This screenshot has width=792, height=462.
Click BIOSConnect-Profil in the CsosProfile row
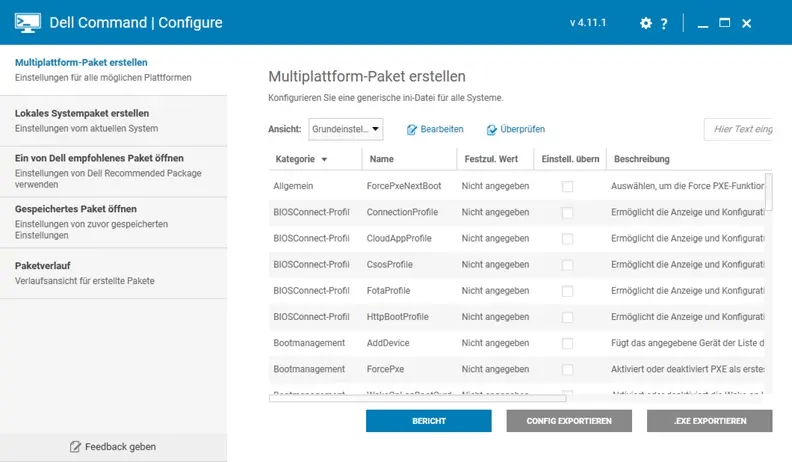point(311,265)
